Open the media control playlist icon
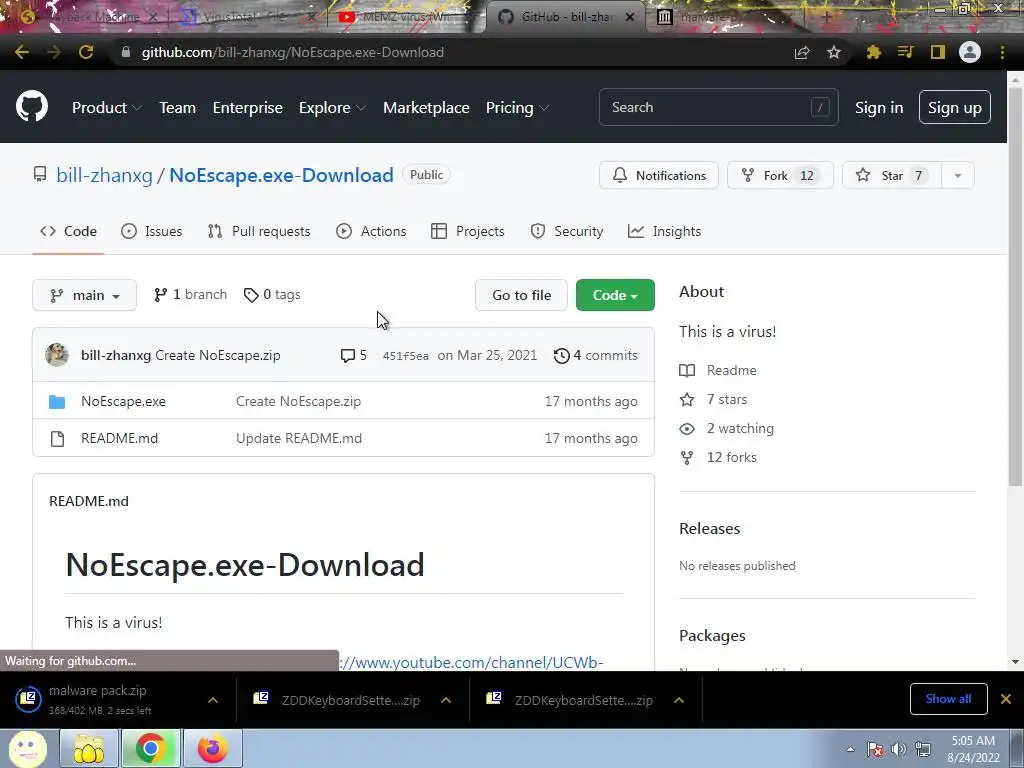Screen dimensions: 1024x768 905,52
